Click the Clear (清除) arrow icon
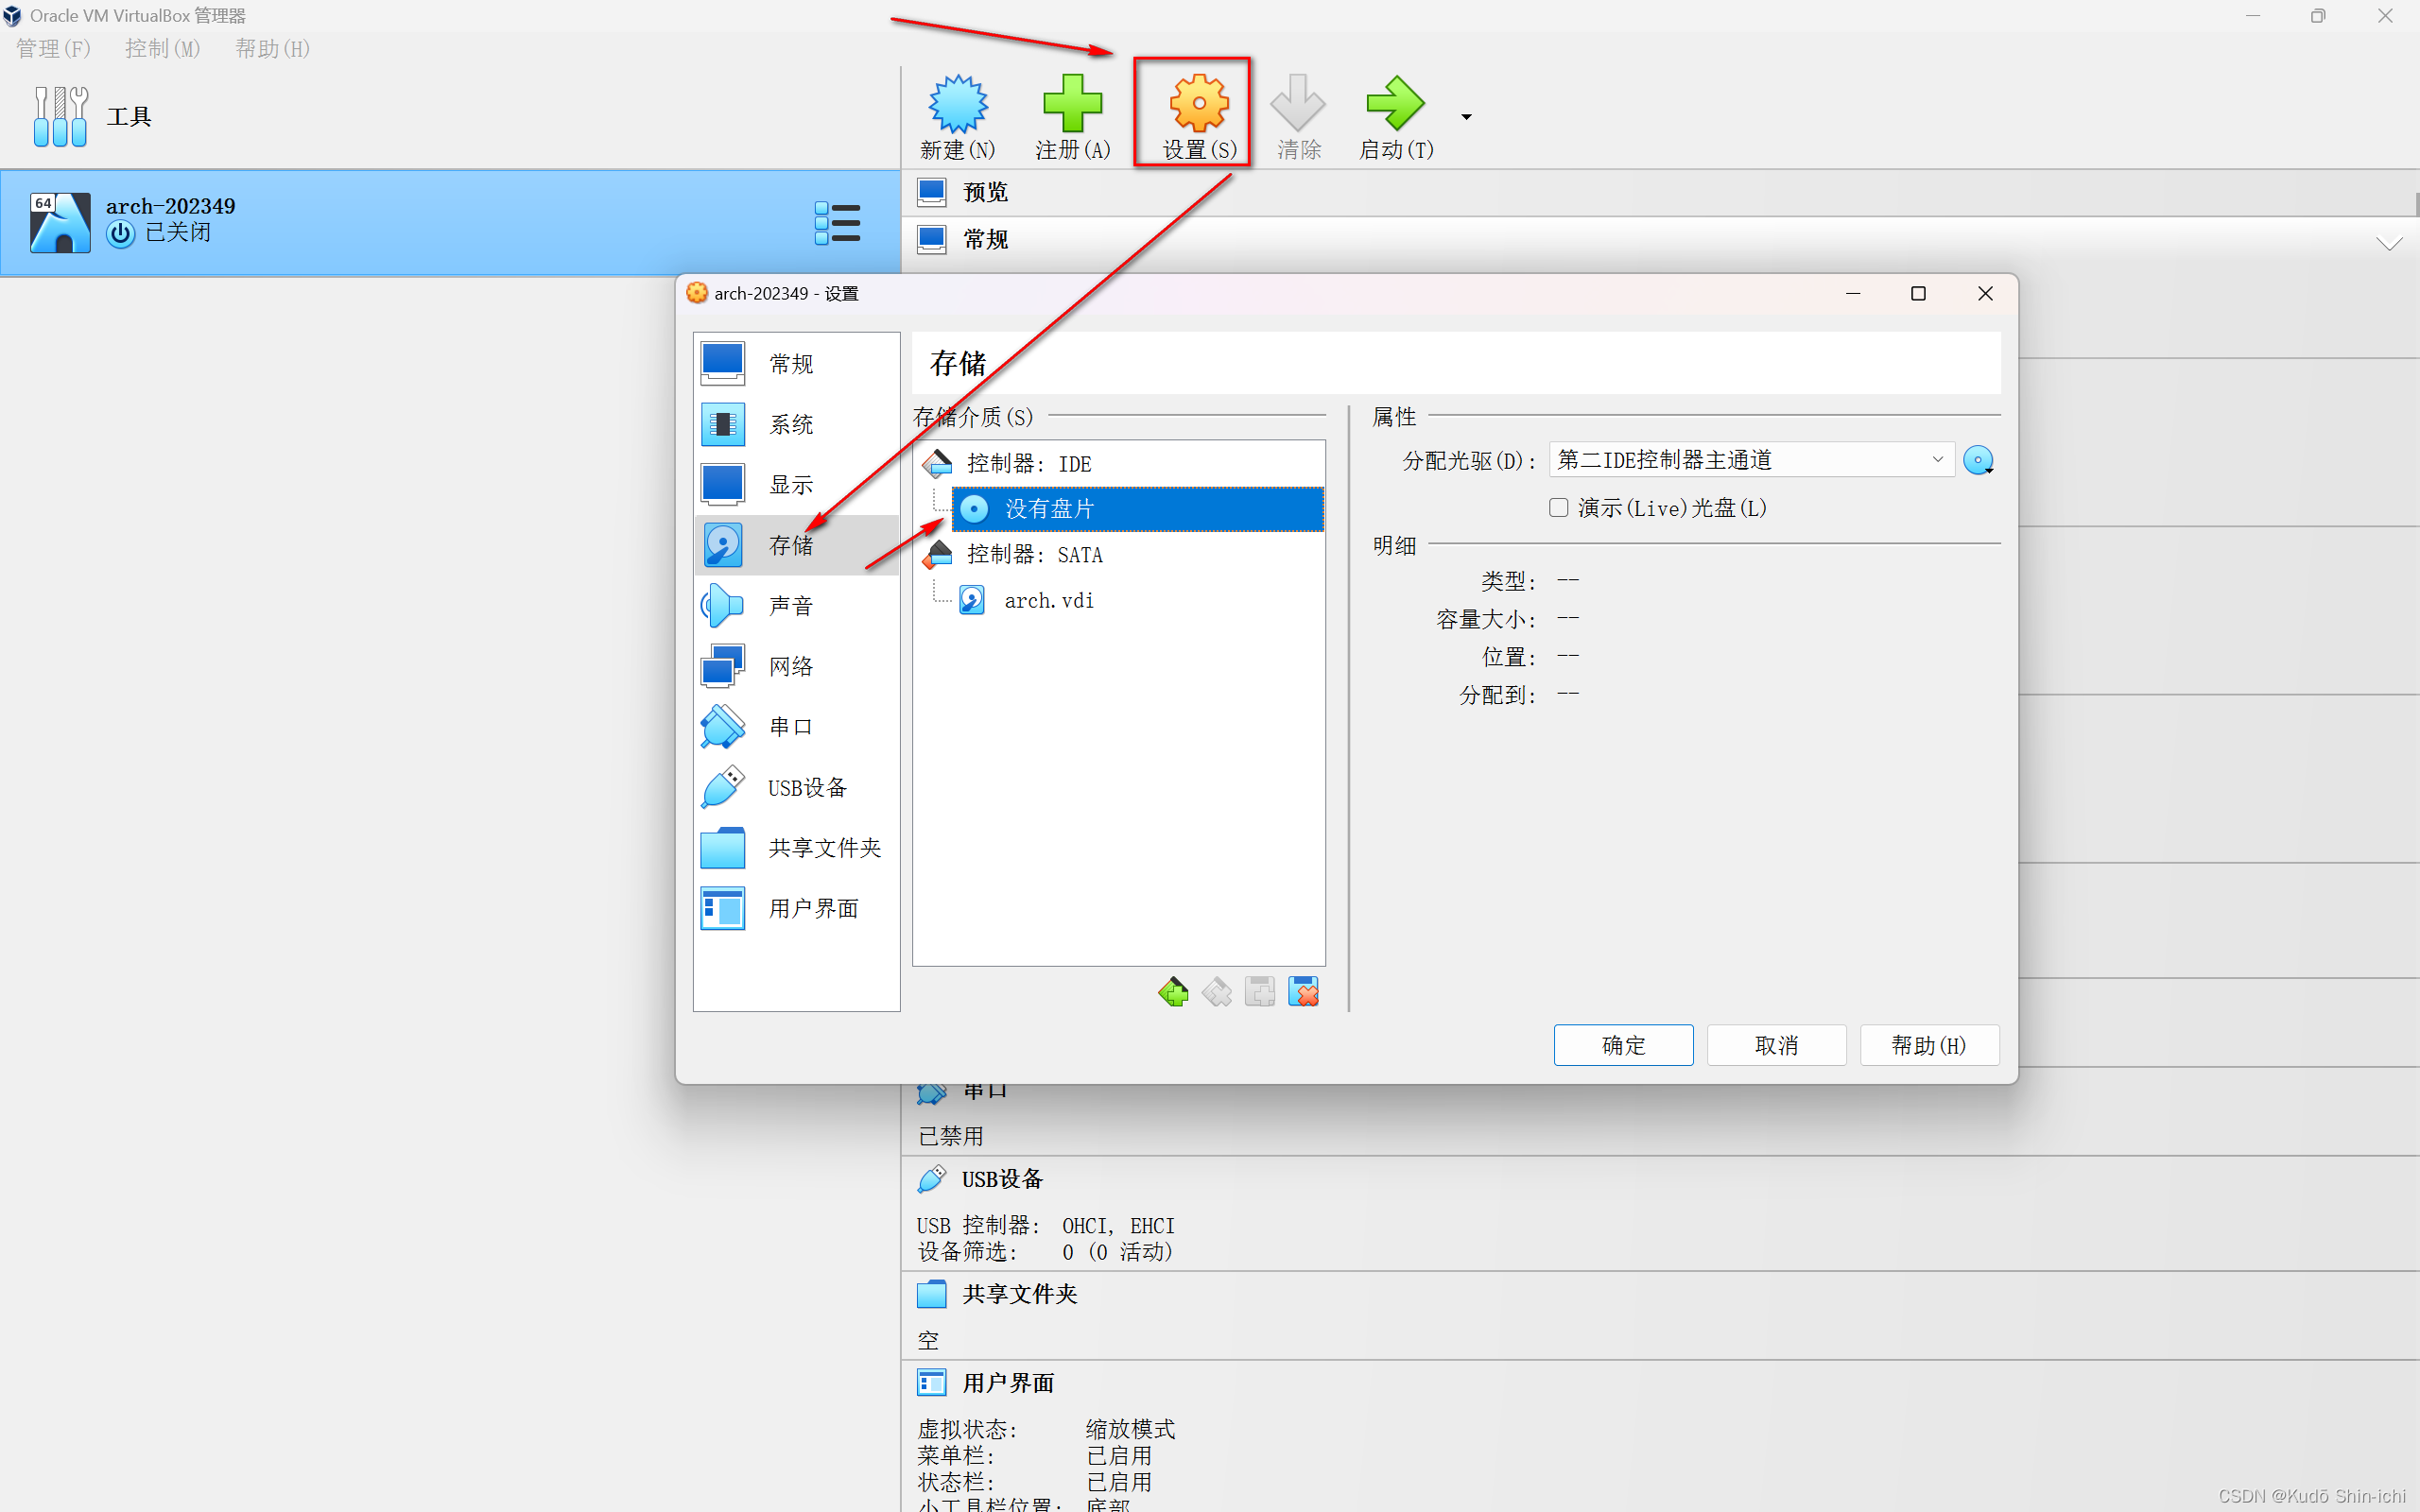This screenshot has height=1512, width=2420. 1298,103
